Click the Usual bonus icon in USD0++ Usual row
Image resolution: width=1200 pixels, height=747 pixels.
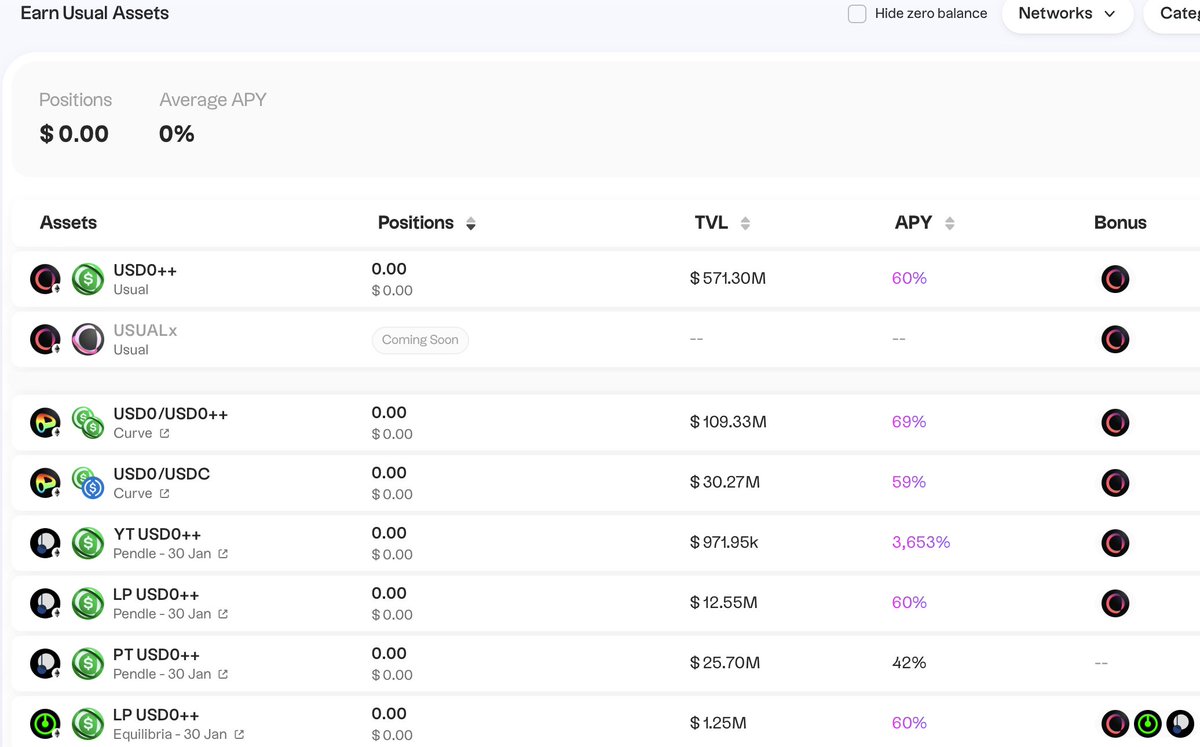[x=1115, y=279]
